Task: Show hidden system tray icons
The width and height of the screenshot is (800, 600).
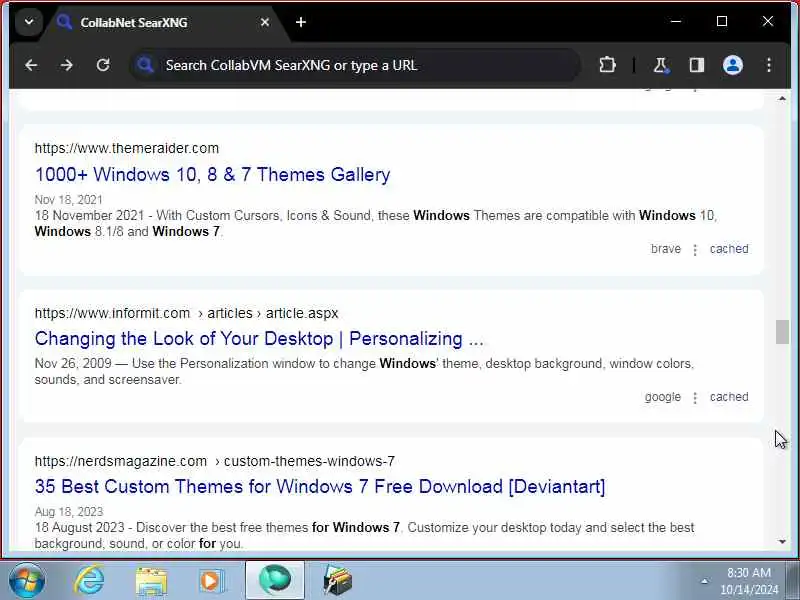Action: click(x=705, y=581)
